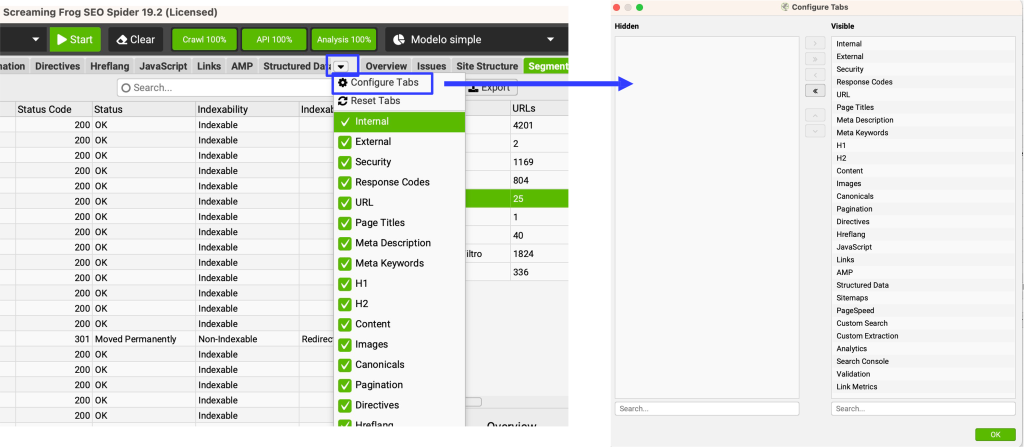Image resolution: width=1024 pixels, height=447 pixels.
Task: Toggle the Security tab checkbox
Action: click(x=344, y=162)
